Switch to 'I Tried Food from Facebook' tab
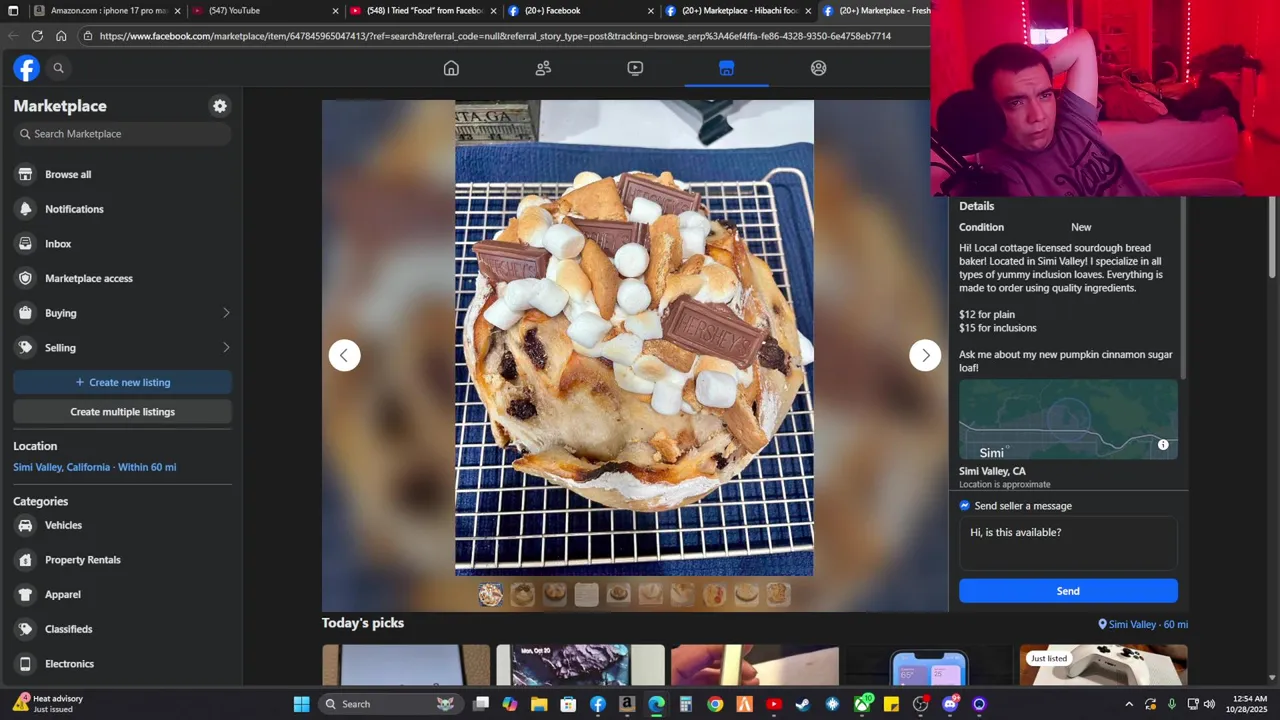Screen dimensions: 1280x720 tap(422, 11)
